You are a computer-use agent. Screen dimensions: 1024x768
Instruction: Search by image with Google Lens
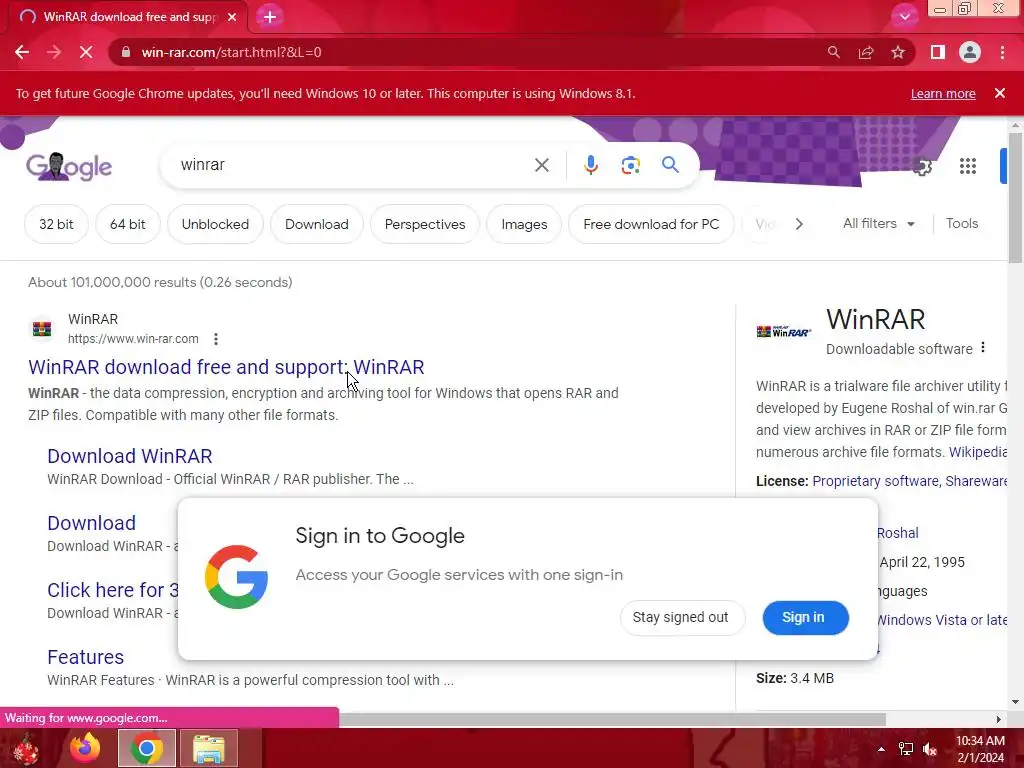coord(630,165)
